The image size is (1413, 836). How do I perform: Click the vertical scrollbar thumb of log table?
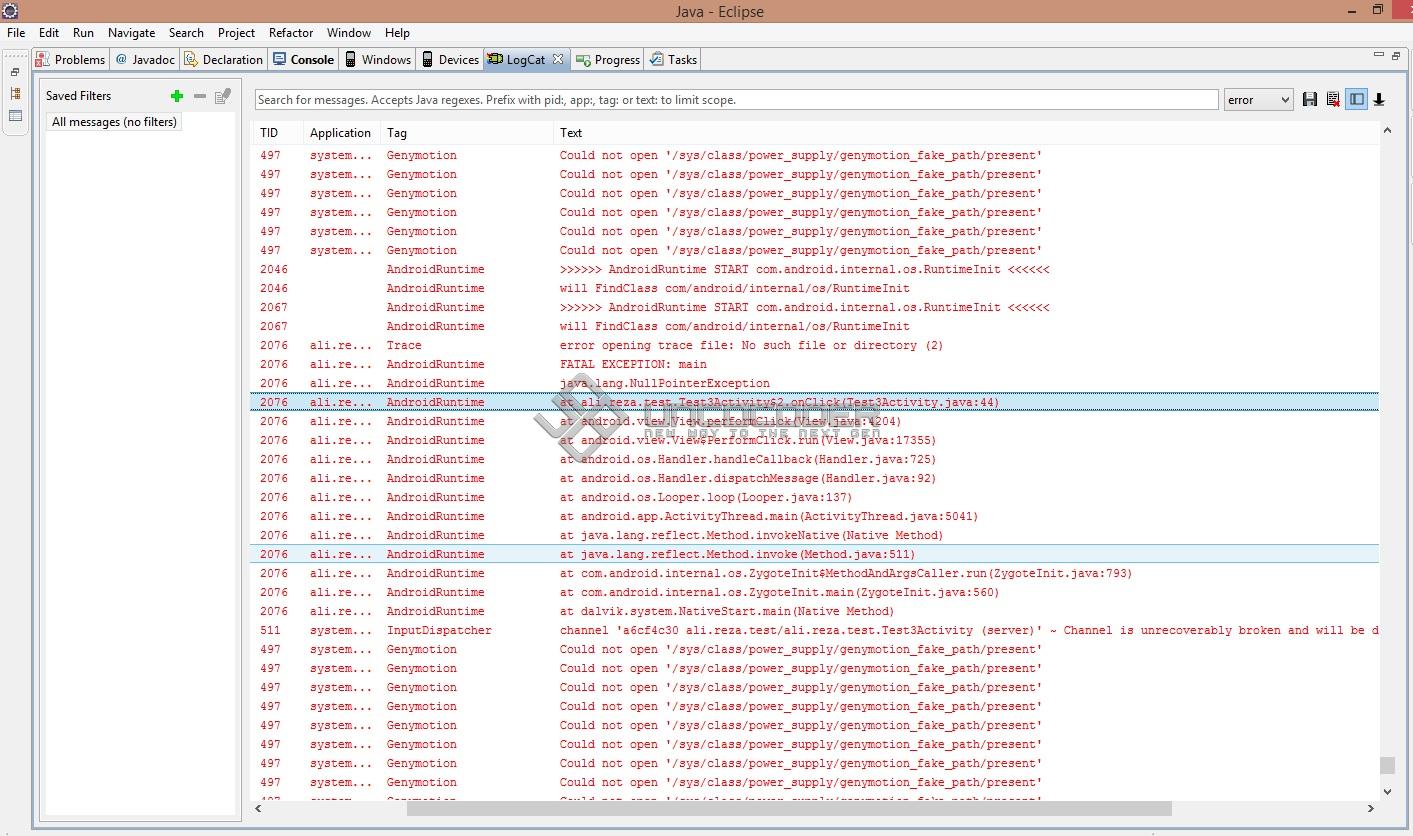[1387, 765]
